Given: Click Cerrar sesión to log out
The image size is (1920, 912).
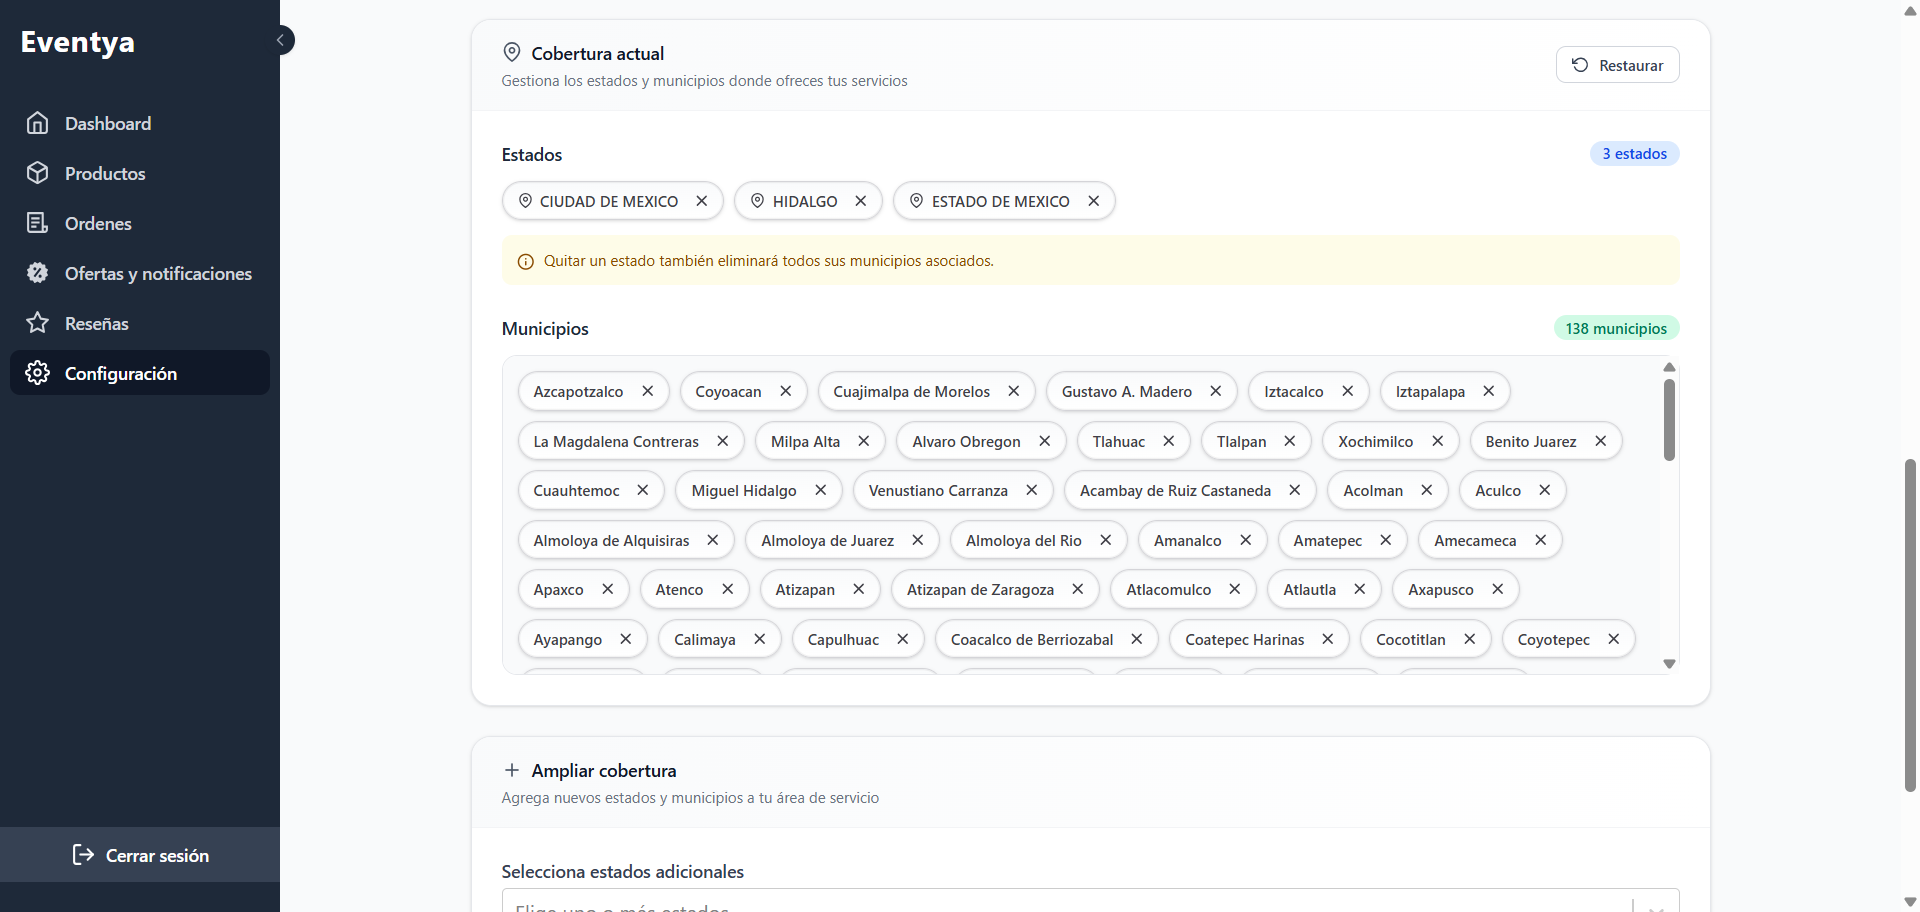Looking at the screenshot, I should (x=157, y=855).
